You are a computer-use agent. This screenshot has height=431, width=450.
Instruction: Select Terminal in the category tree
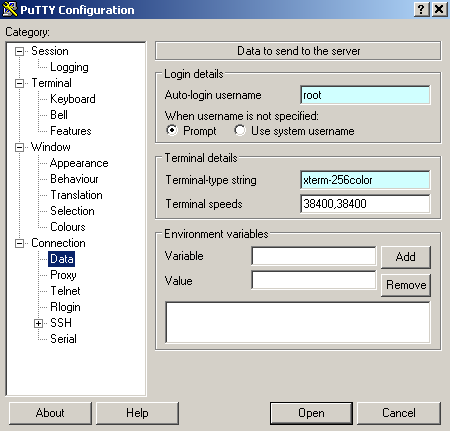coord(51,83)
